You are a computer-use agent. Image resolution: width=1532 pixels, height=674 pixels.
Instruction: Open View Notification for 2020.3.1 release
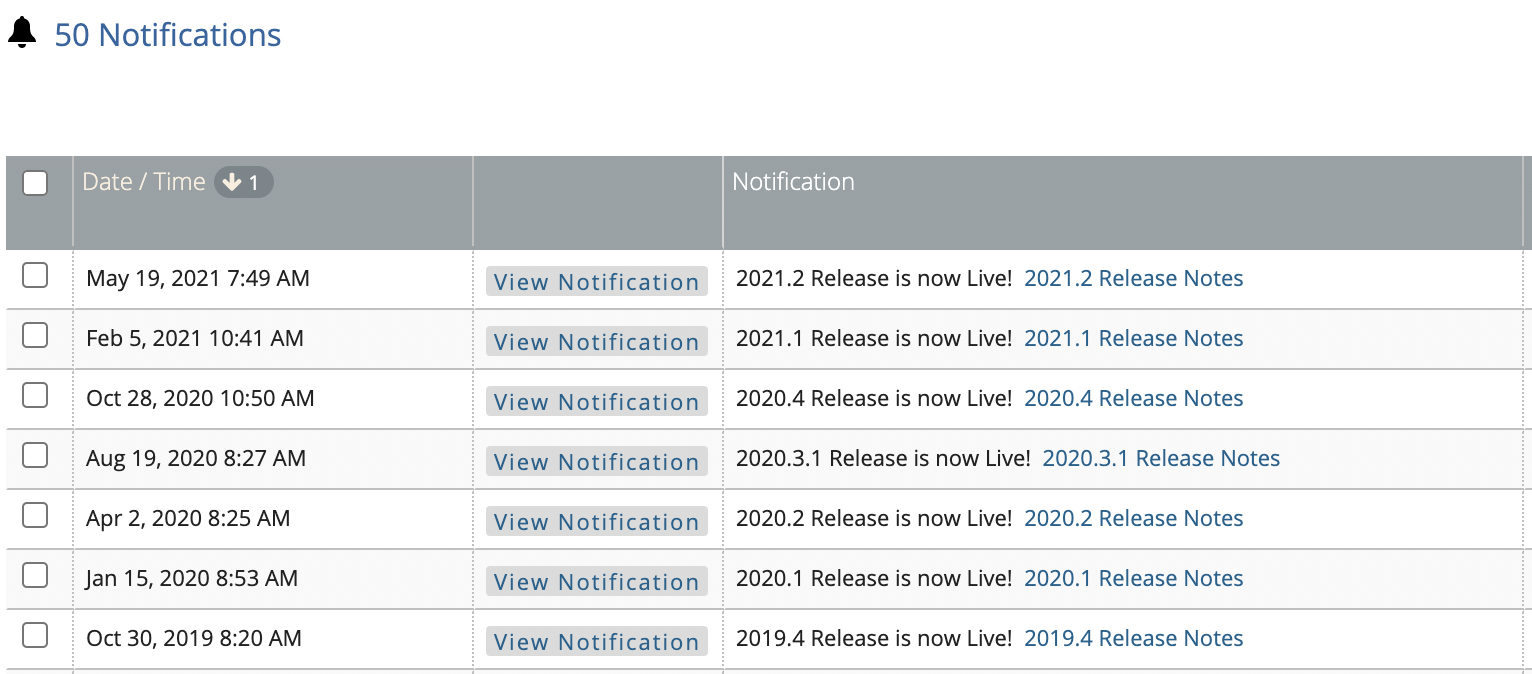(x=597, y=462)
